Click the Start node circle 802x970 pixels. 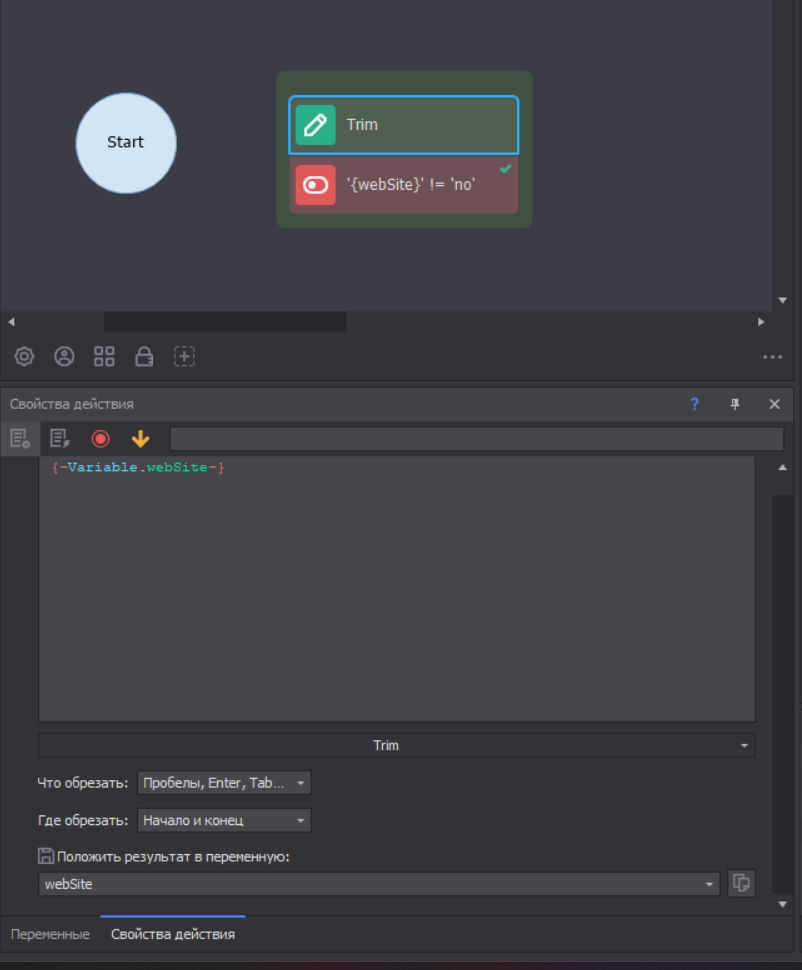(126, 143)
